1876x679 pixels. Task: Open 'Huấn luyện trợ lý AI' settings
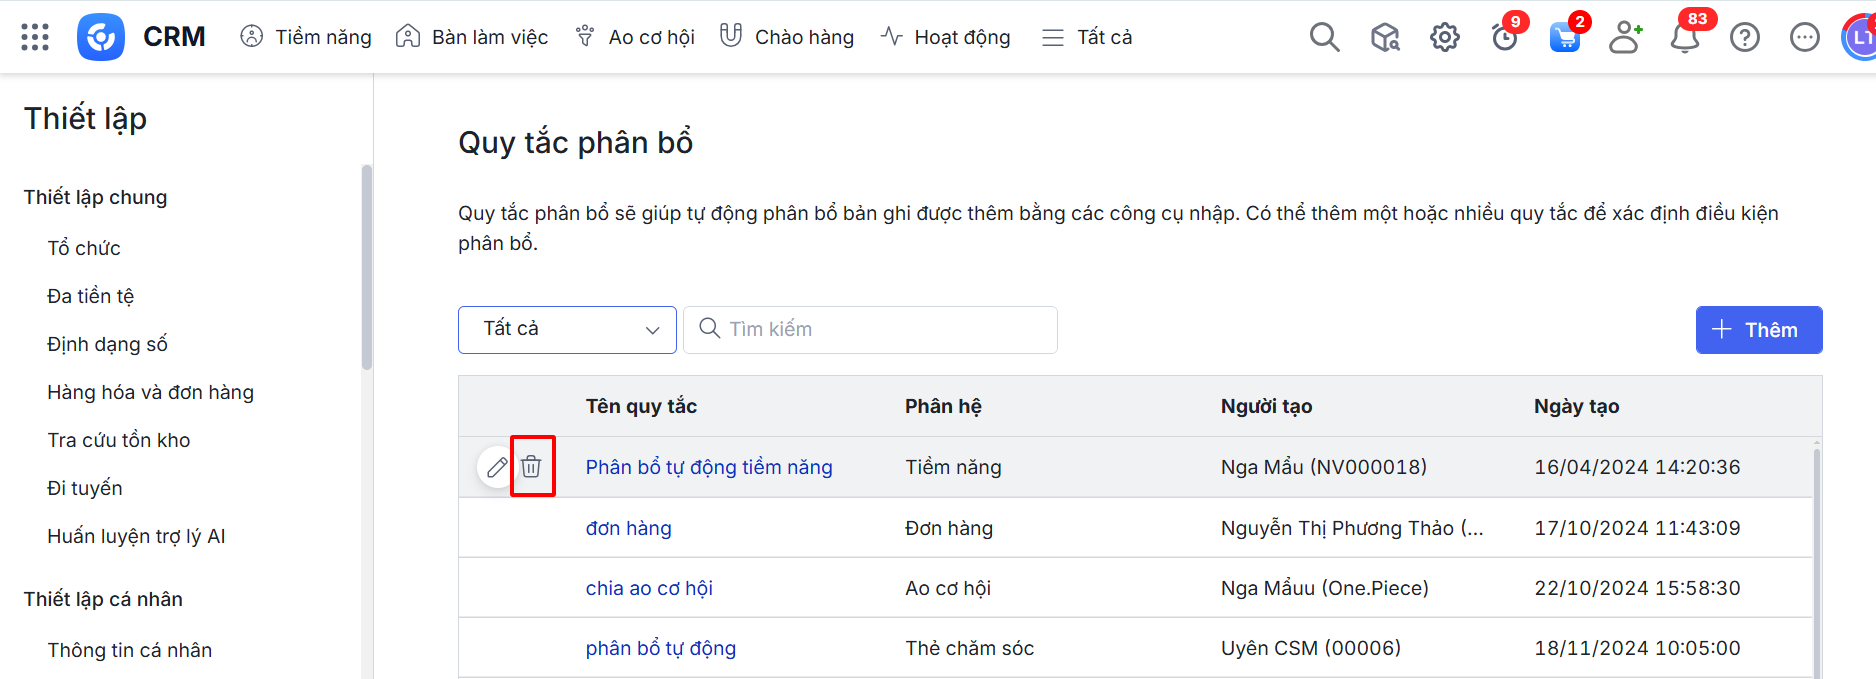136,536
